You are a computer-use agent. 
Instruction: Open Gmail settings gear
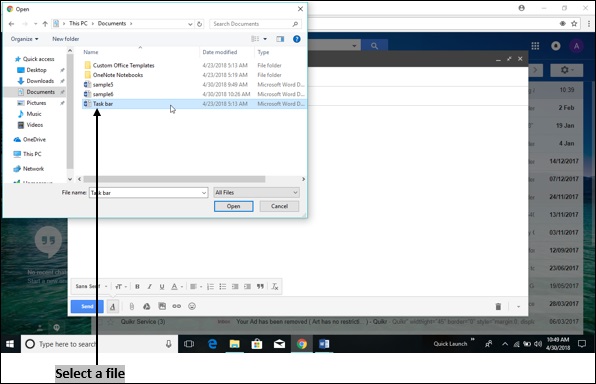pos(566,70)
